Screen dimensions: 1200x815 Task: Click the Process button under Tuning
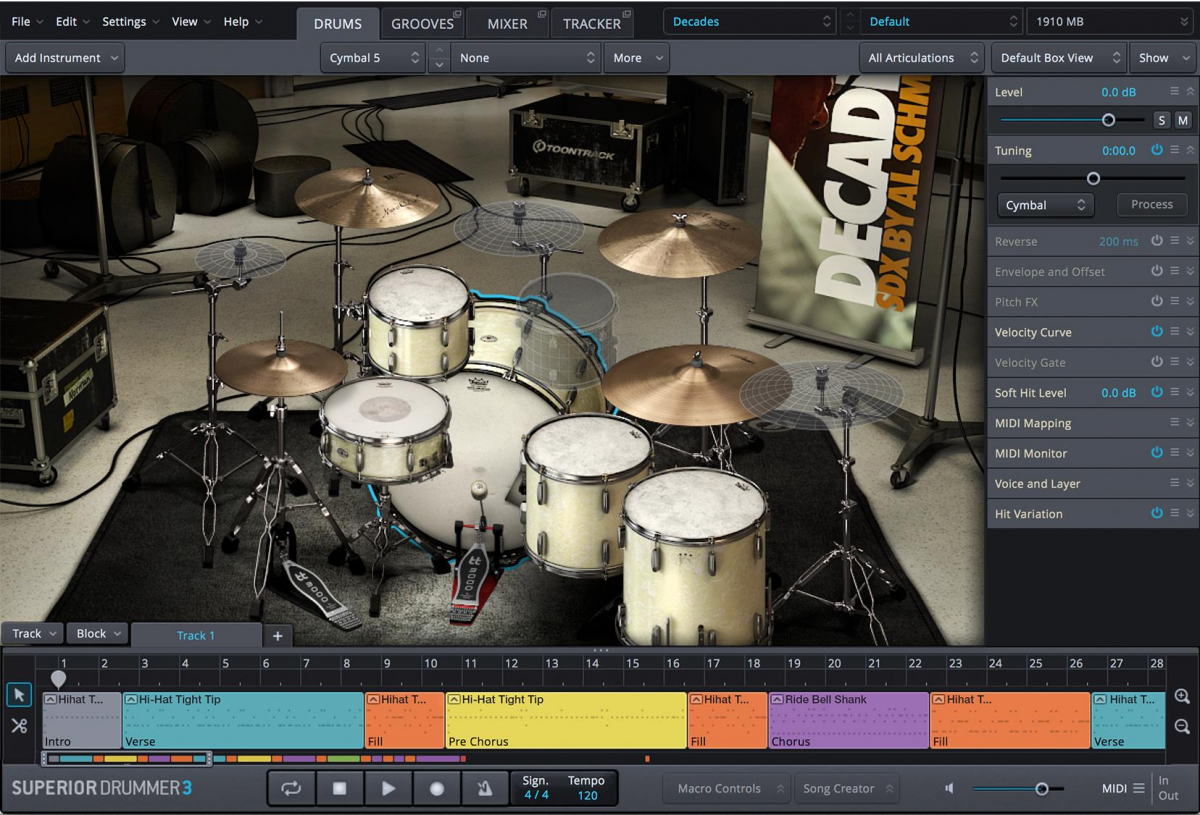(1151, 205)
